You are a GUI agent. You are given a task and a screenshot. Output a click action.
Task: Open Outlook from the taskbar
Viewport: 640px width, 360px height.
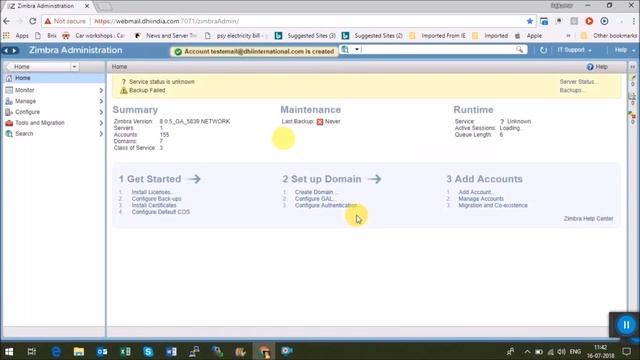pos(102,351)
